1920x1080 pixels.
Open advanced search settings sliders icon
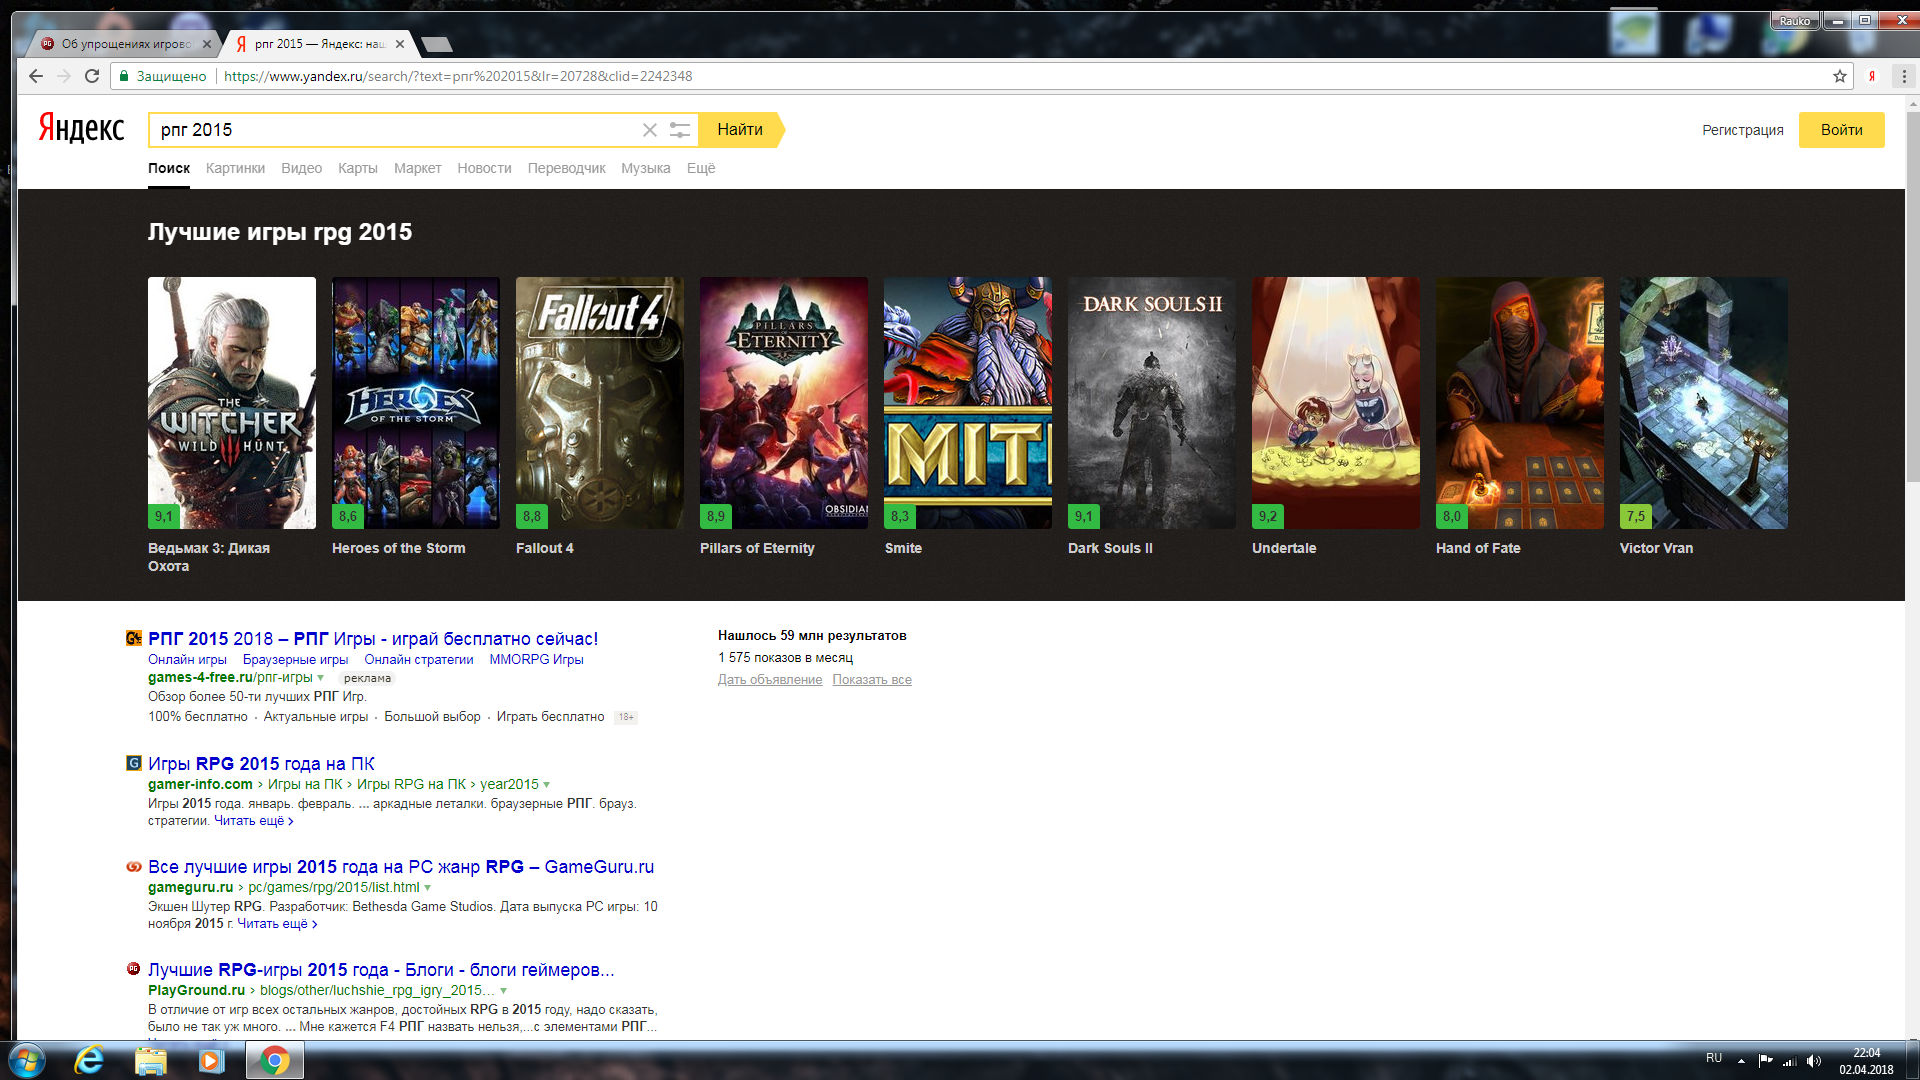click(680, 130)
